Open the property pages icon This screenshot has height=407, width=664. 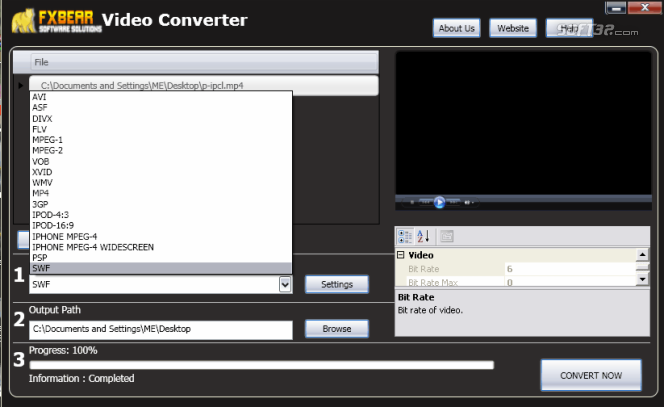click(446, 236)
